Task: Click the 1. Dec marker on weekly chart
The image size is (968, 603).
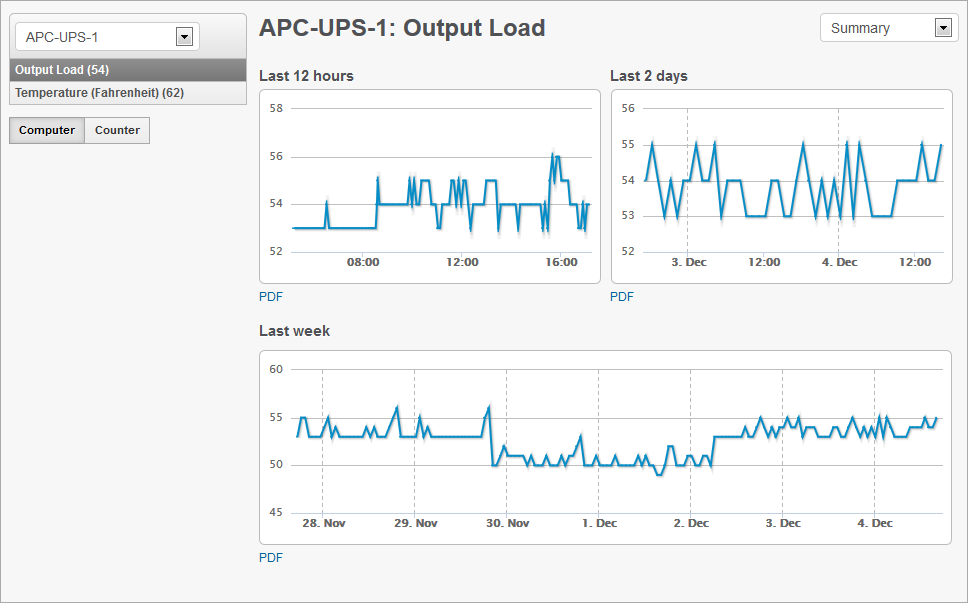Action: tap(599, 523)
